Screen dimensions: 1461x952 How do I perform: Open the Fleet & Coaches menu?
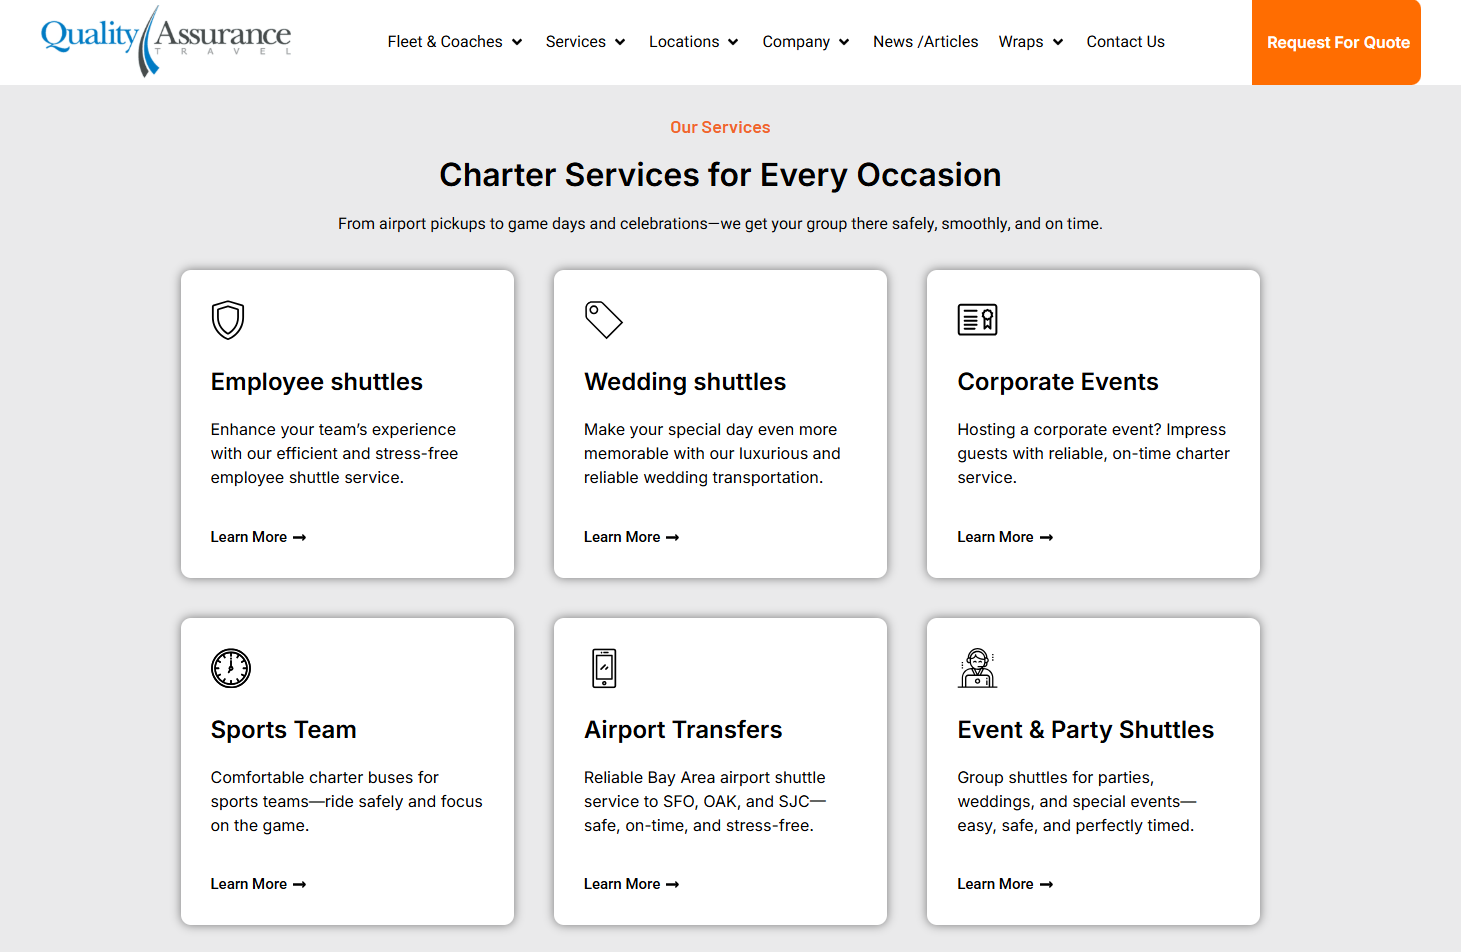(445, 42)
